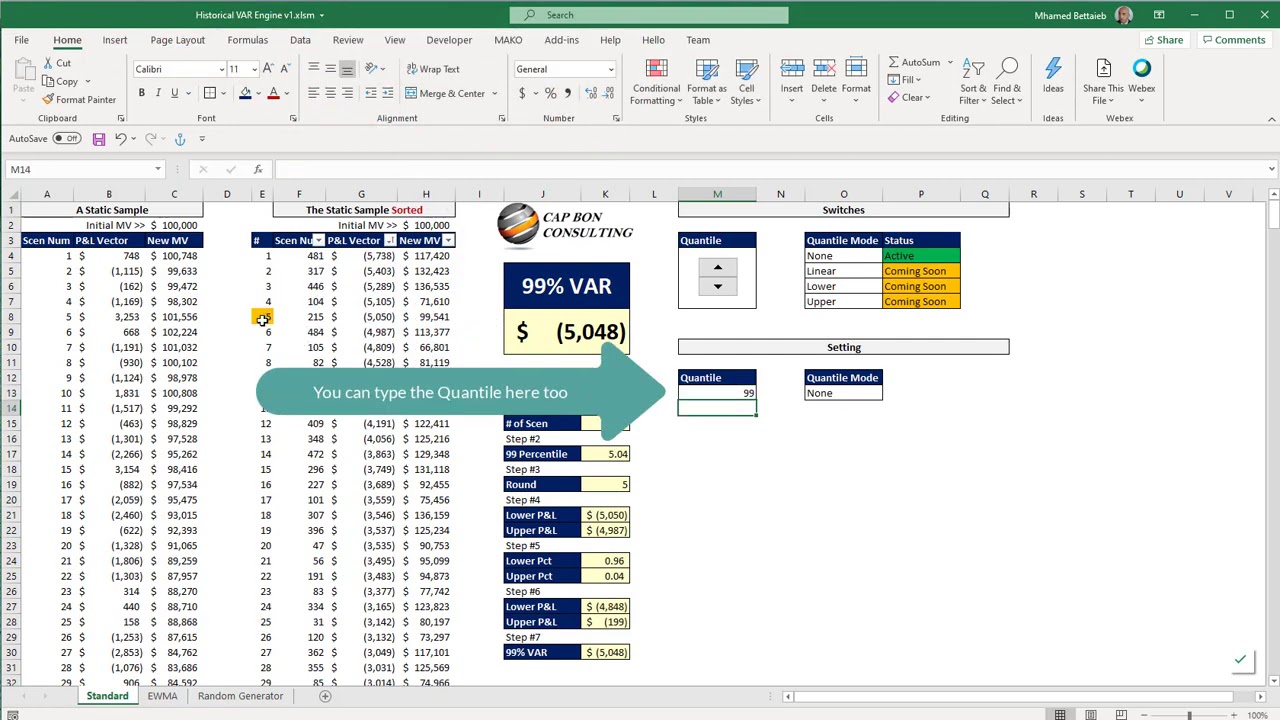Open the Font name dropdown
The height and width of the screenshot is (720, 1280).
click(x=222, y=69)
